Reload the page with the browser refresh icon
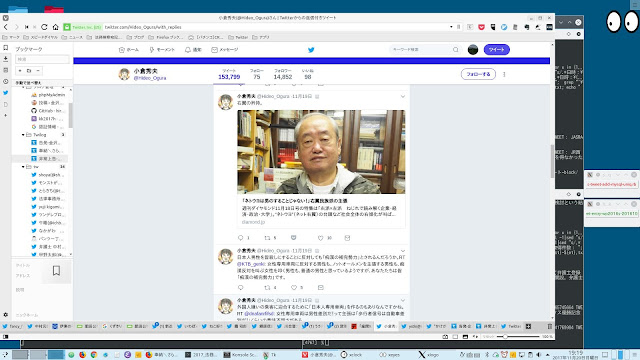Screen dimensions: 640x360 pyautogui.click(x=44, y=27)
